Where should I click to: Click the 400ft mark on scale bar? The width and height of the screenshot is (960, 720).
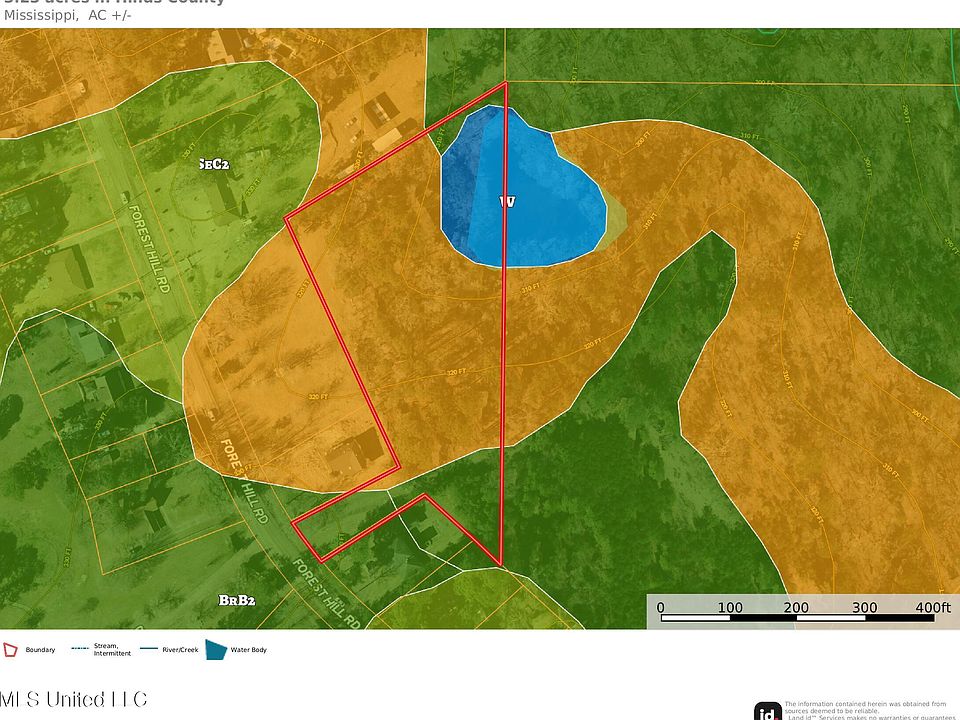tap(931, 607)
